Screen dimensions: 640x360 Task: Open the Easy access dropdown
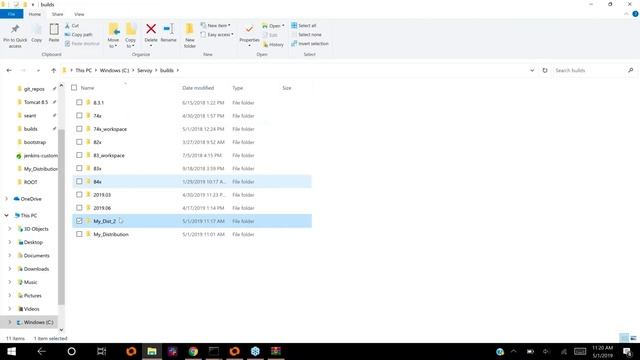pyautogui.click(x=217, y=35)
